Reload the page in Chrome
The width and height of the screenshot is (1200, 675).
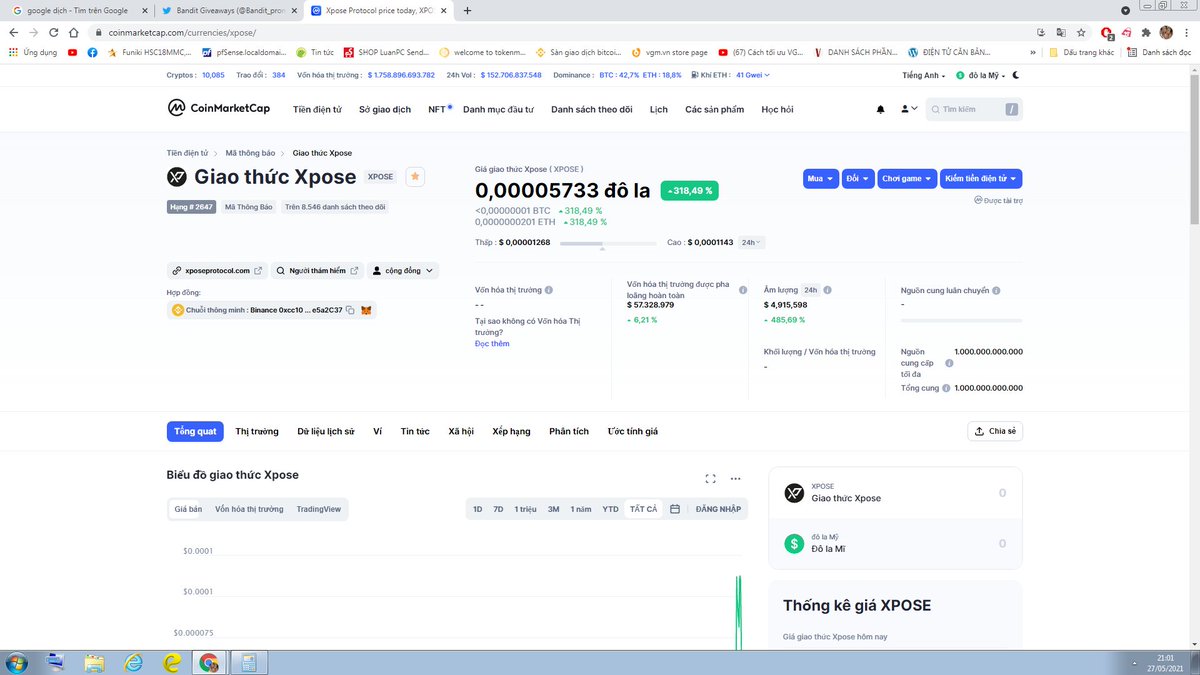[x=54, y=32]
